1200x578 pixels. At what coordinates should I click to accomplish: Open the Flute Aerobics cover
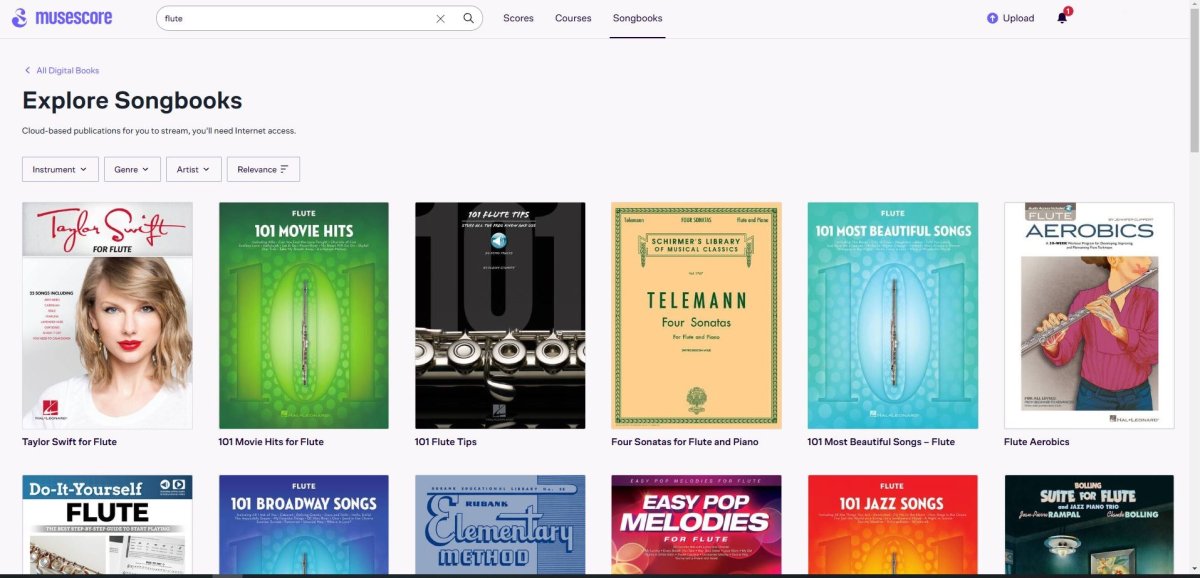tap(1089, 315)
